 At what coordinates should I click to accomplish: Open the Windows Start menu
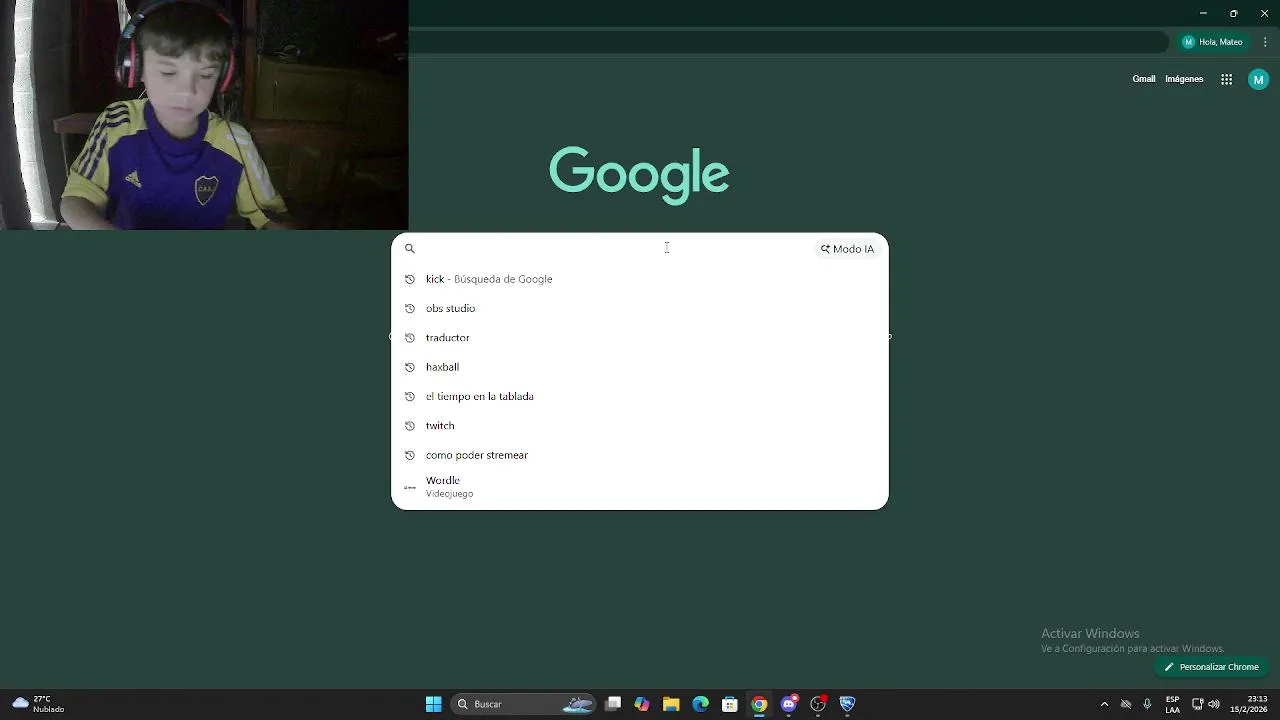433,704
